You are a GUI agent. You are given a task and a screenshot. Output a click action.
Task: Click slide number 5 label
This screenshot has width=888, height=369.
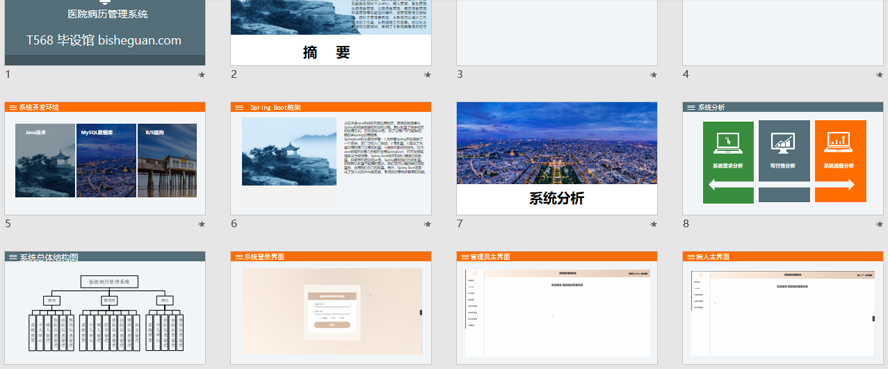[x=7, y=224]
